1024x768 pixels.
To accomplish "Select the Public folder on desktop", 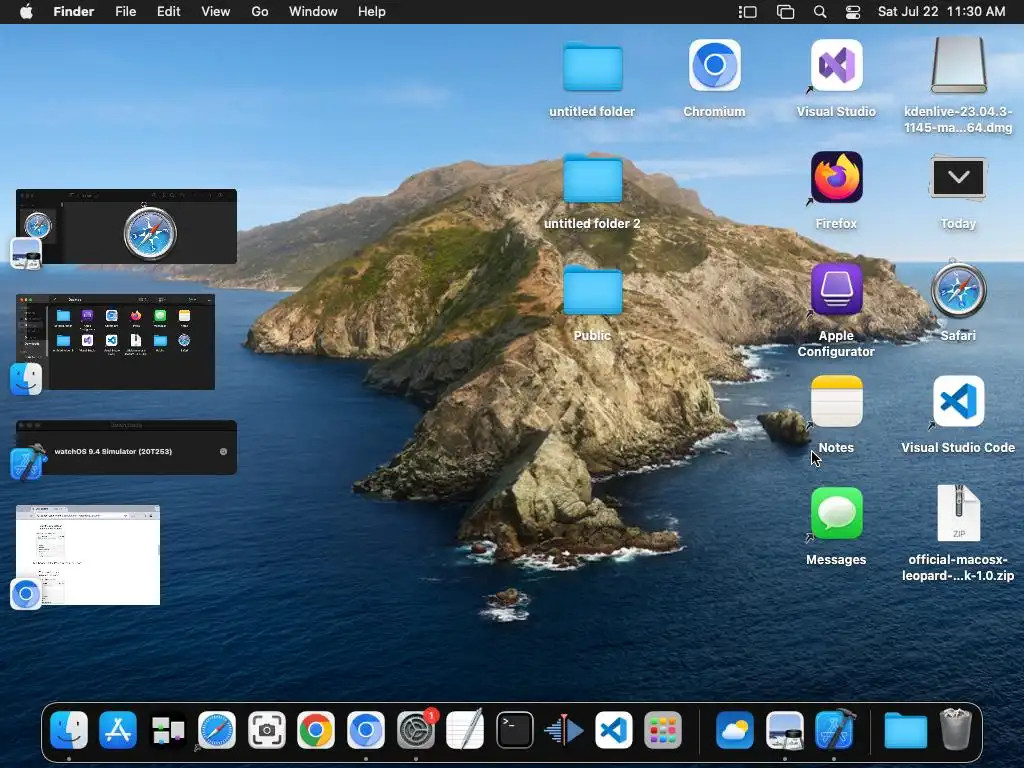I will tap(592, 303).
